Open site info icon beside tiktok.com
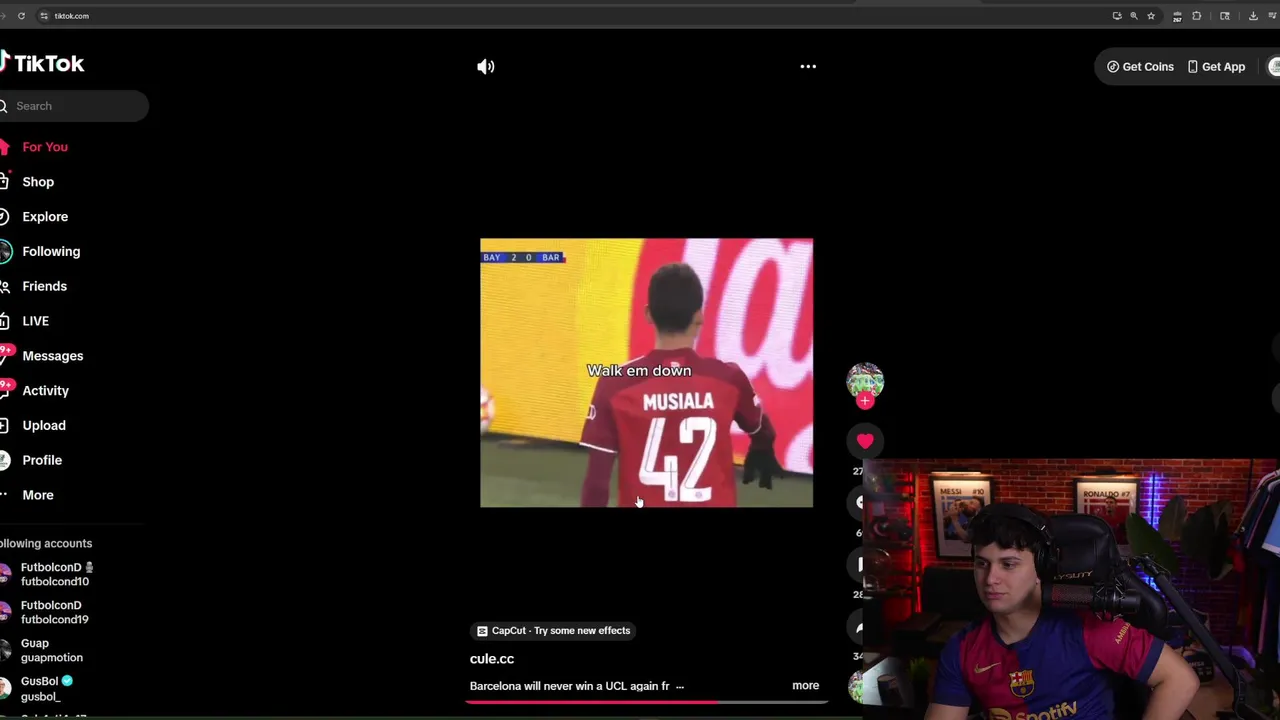Viewport: 1280px width, 720px height. pos(44,16)
